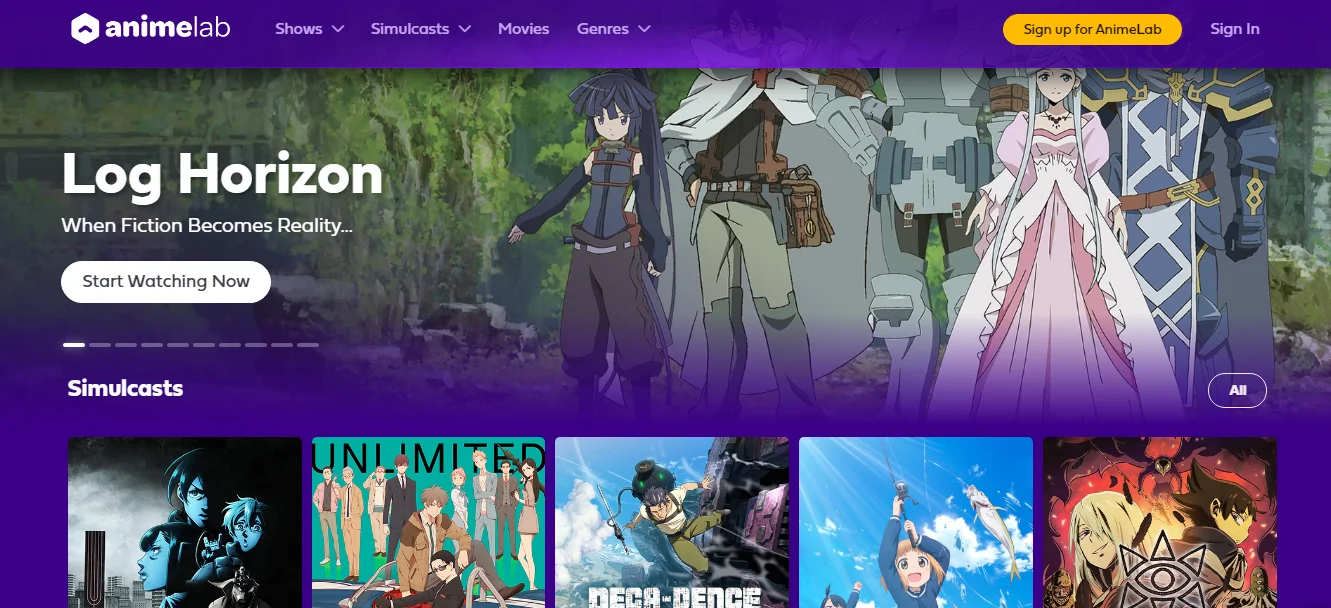Go to the Movies page
Viewport: 1331px width, 608px height.
tap(524, 29)
